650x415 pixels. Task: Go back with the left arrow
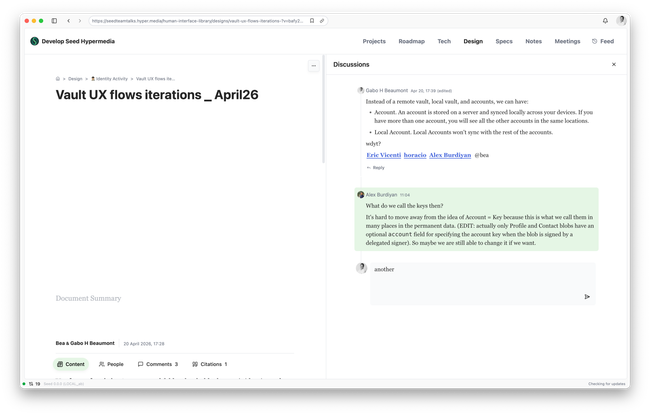(x=68, y=20)
